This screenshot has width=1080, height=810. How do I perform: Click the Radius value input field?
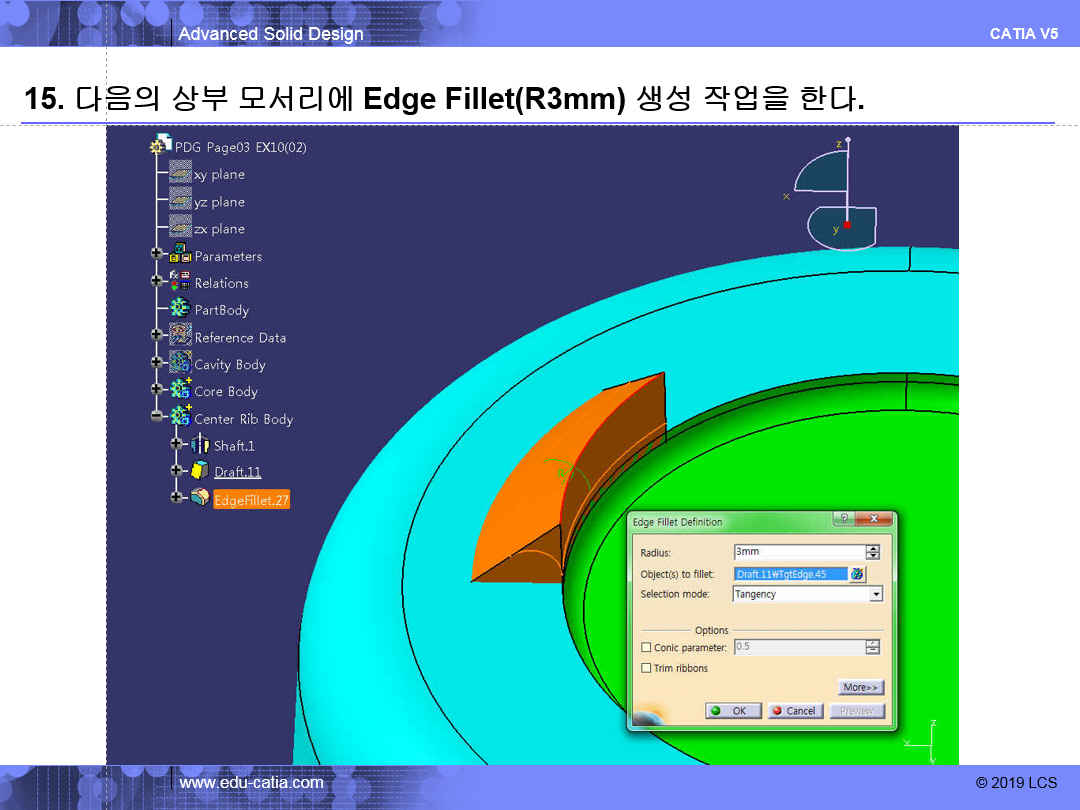coord(798,552)
